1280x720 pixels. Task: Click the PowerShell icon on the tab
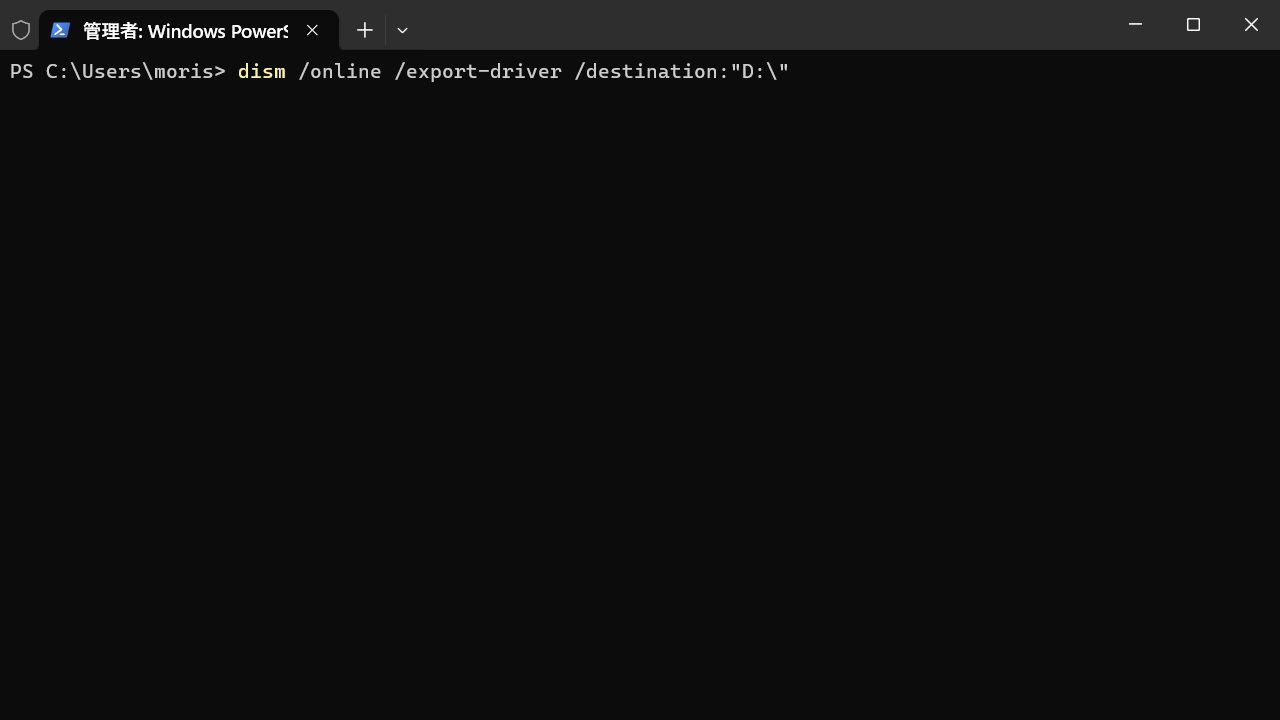60,31
